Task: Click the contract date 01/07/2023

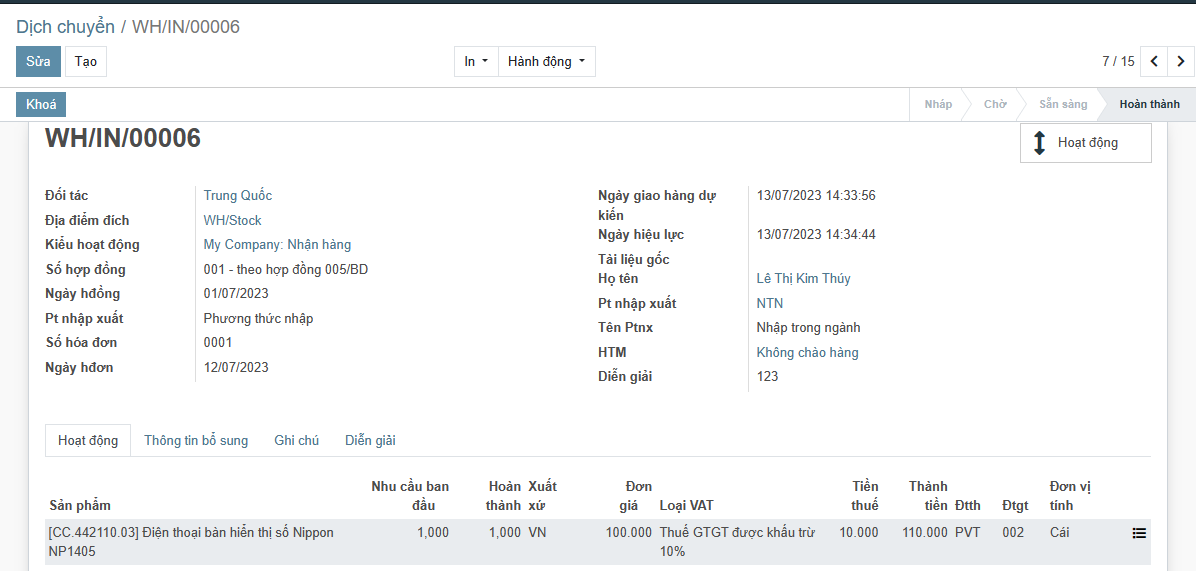Action: [236, 294]
